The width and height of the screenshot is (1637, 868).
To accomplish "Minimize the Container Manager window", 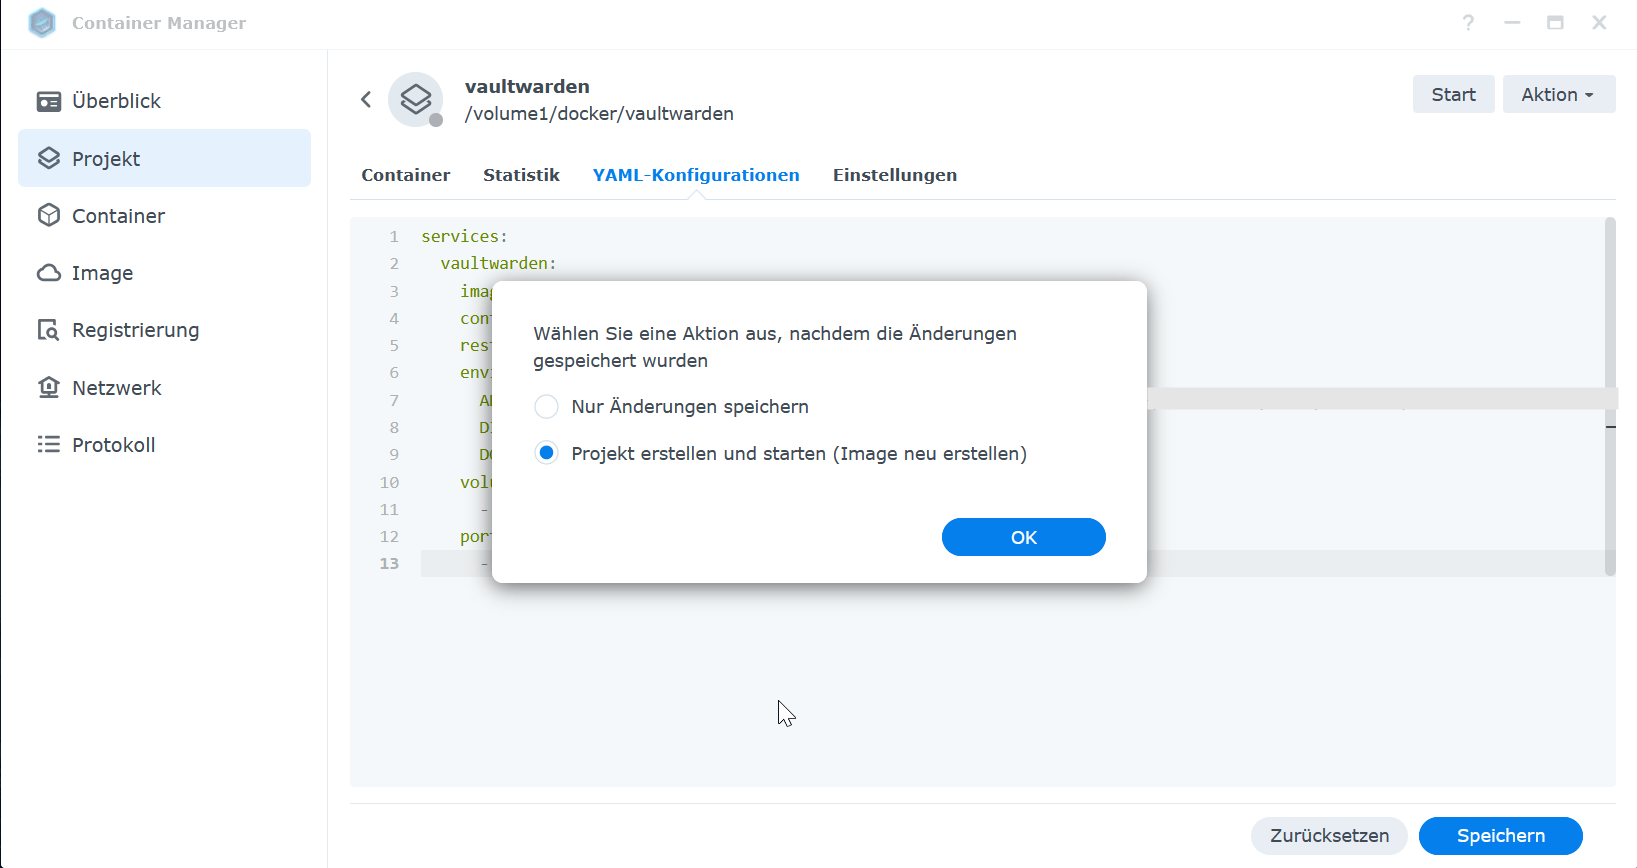I will point(1512,22).
